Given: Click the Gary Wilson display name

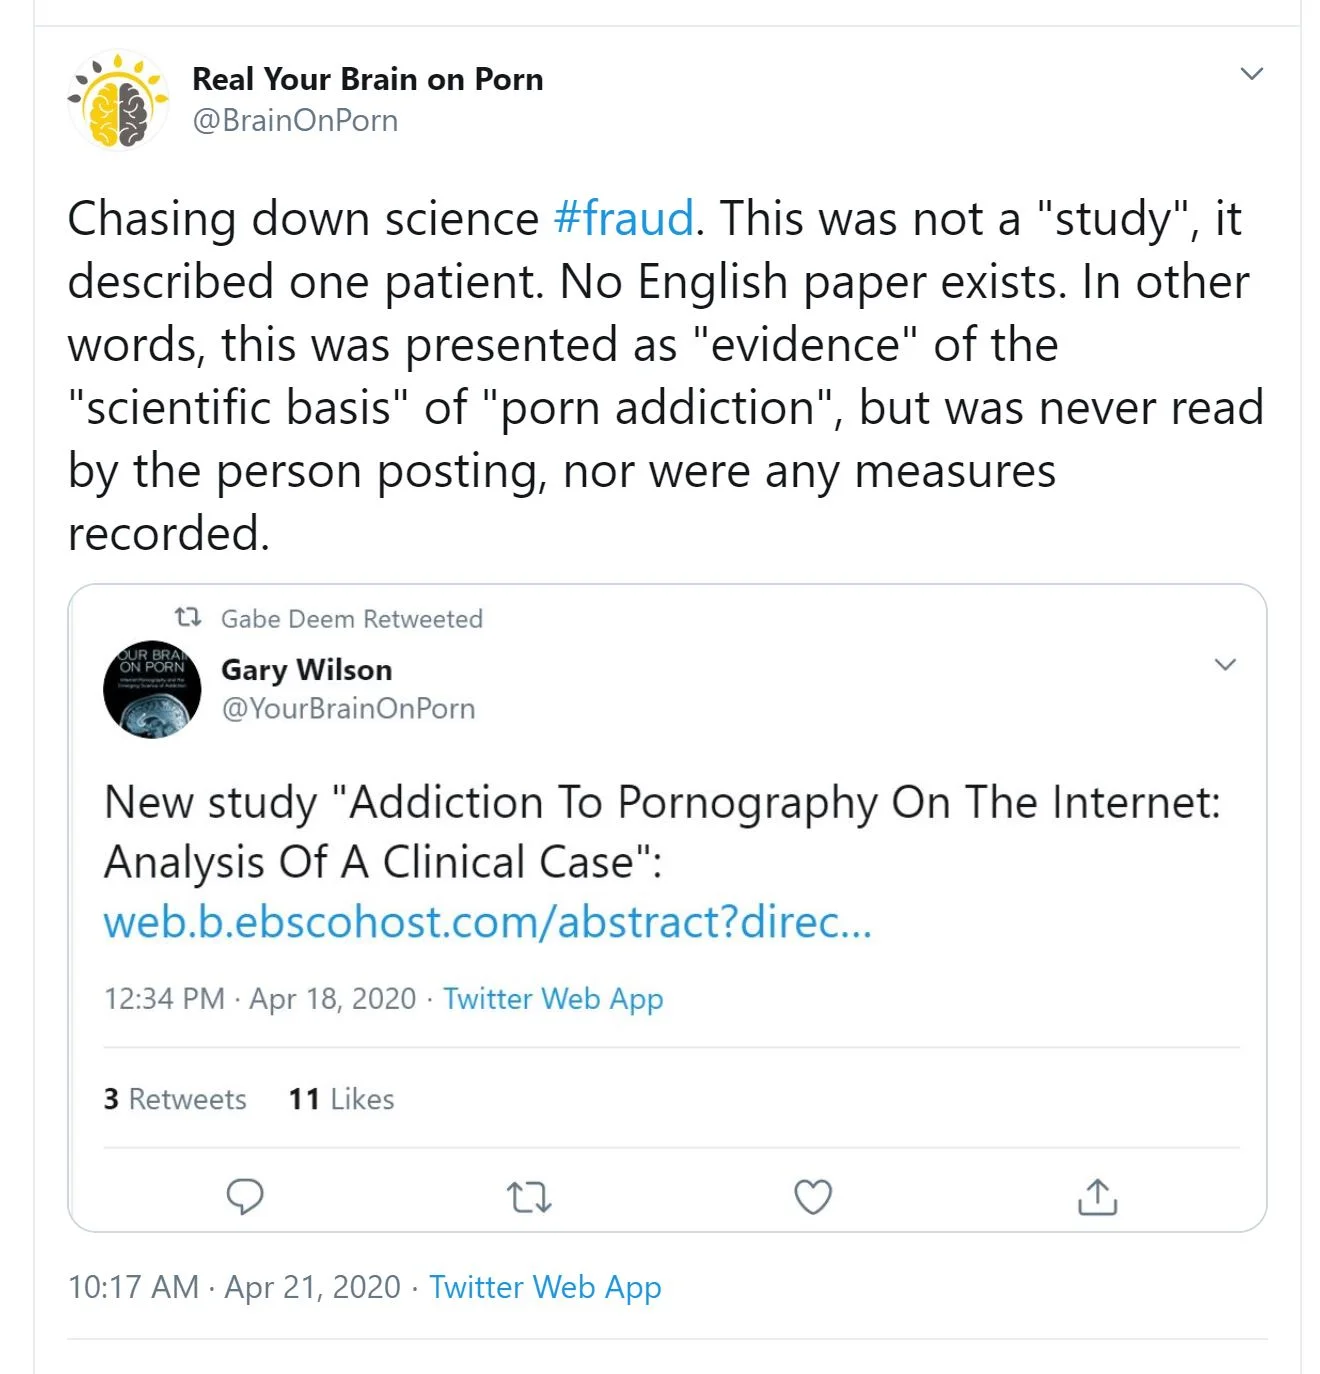Looking at the screenshot, I should [x=306, y=669].
